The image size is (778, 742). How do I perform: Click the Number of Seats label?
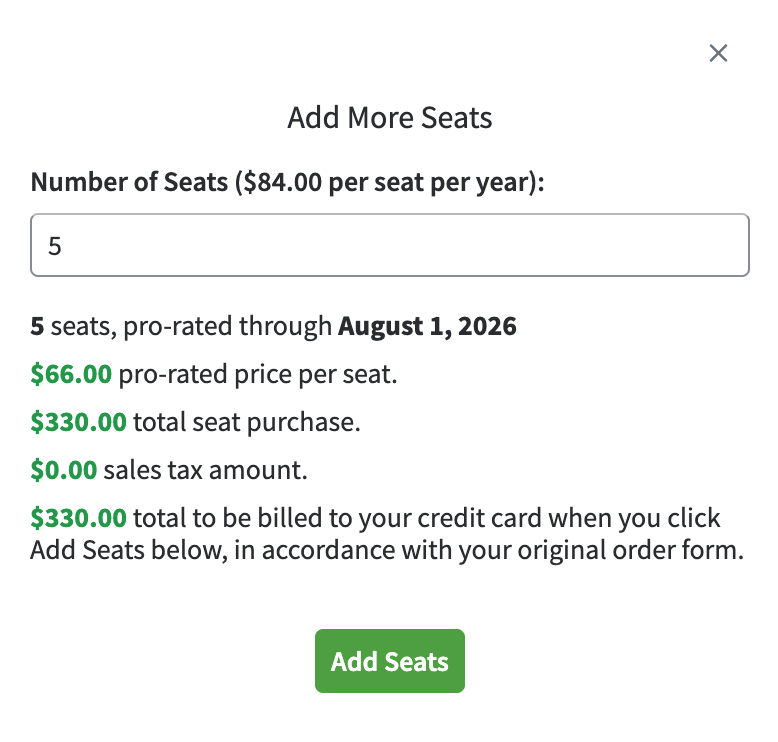point(130,183)
